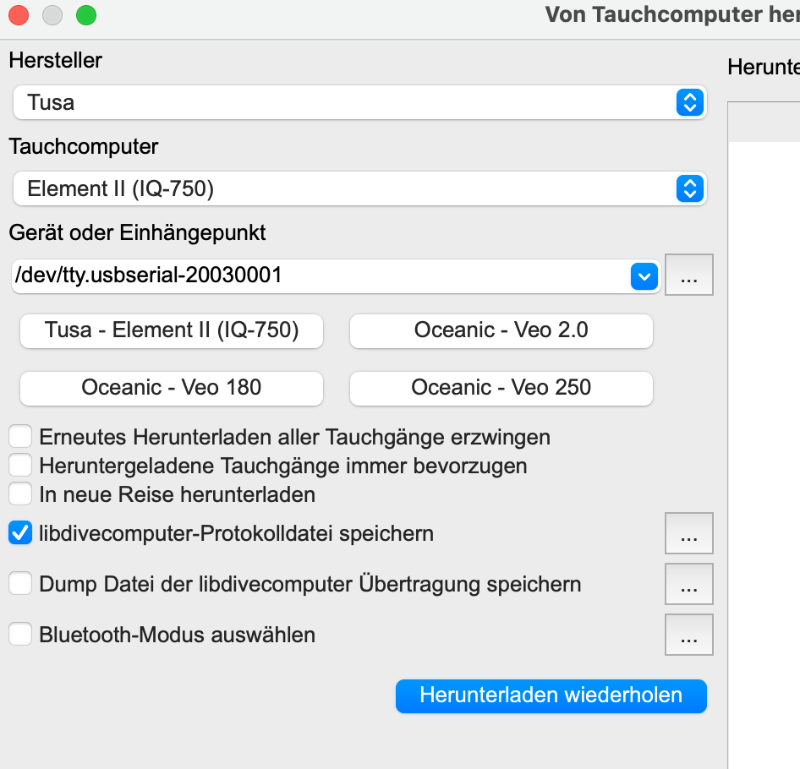Open the browse button beside the device path

[x=689, y=275]
